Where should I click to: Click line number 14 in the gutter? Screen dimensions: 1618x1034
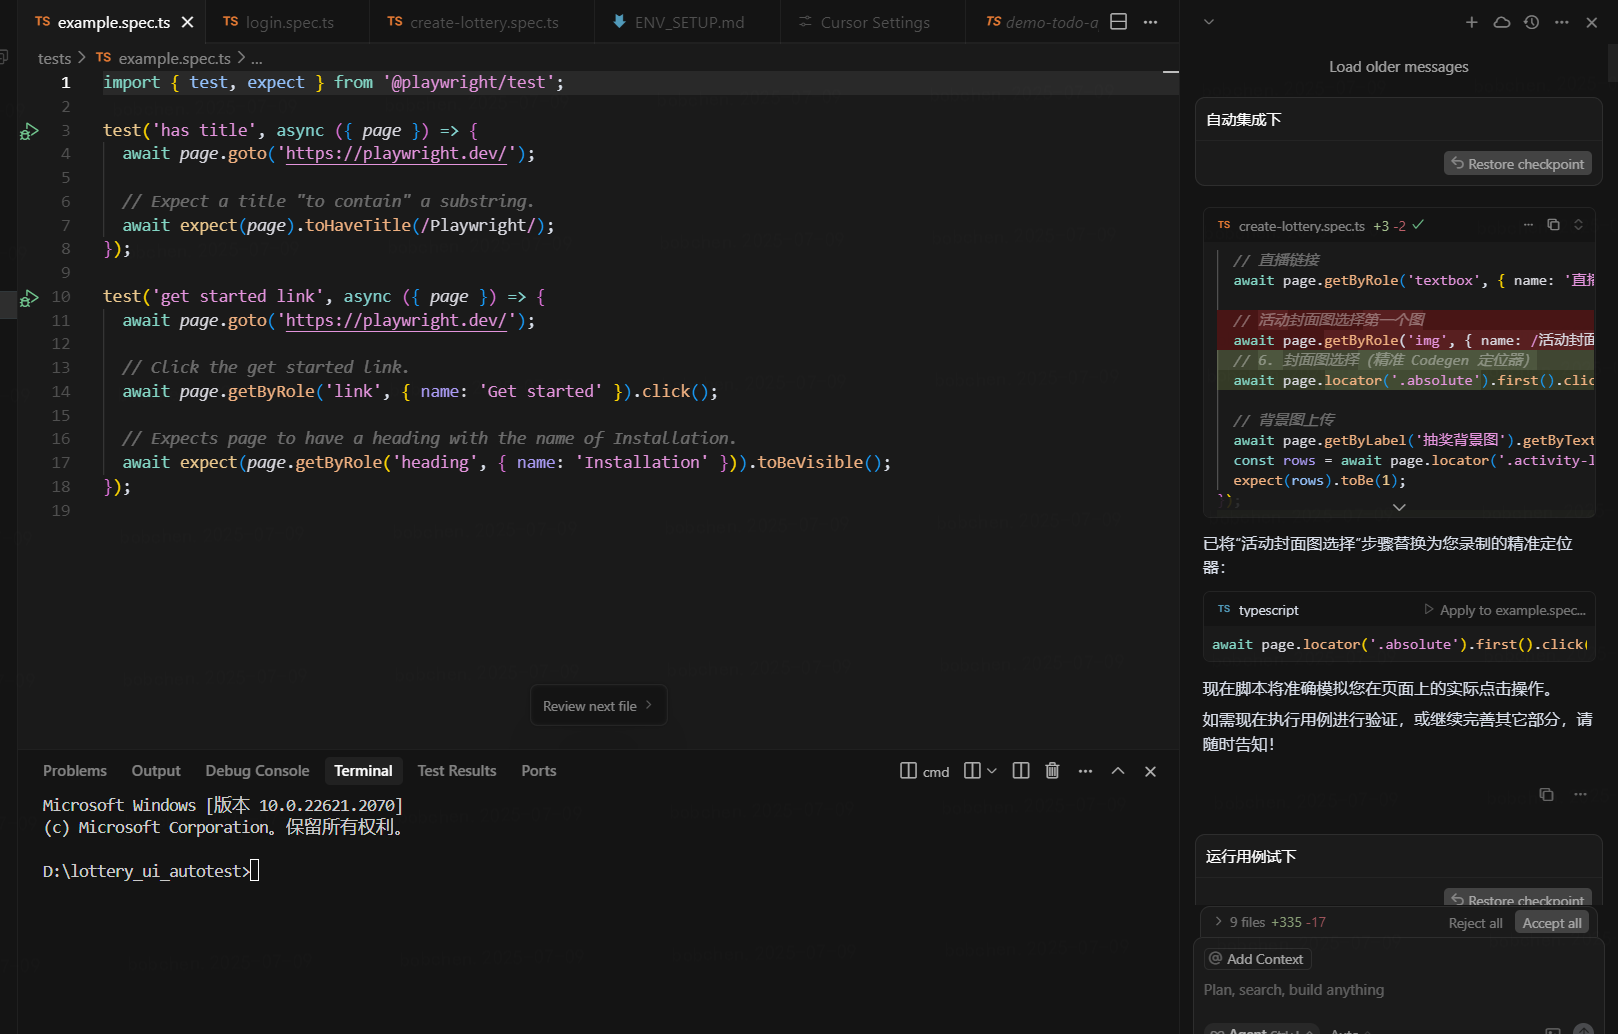pos(61,392)
